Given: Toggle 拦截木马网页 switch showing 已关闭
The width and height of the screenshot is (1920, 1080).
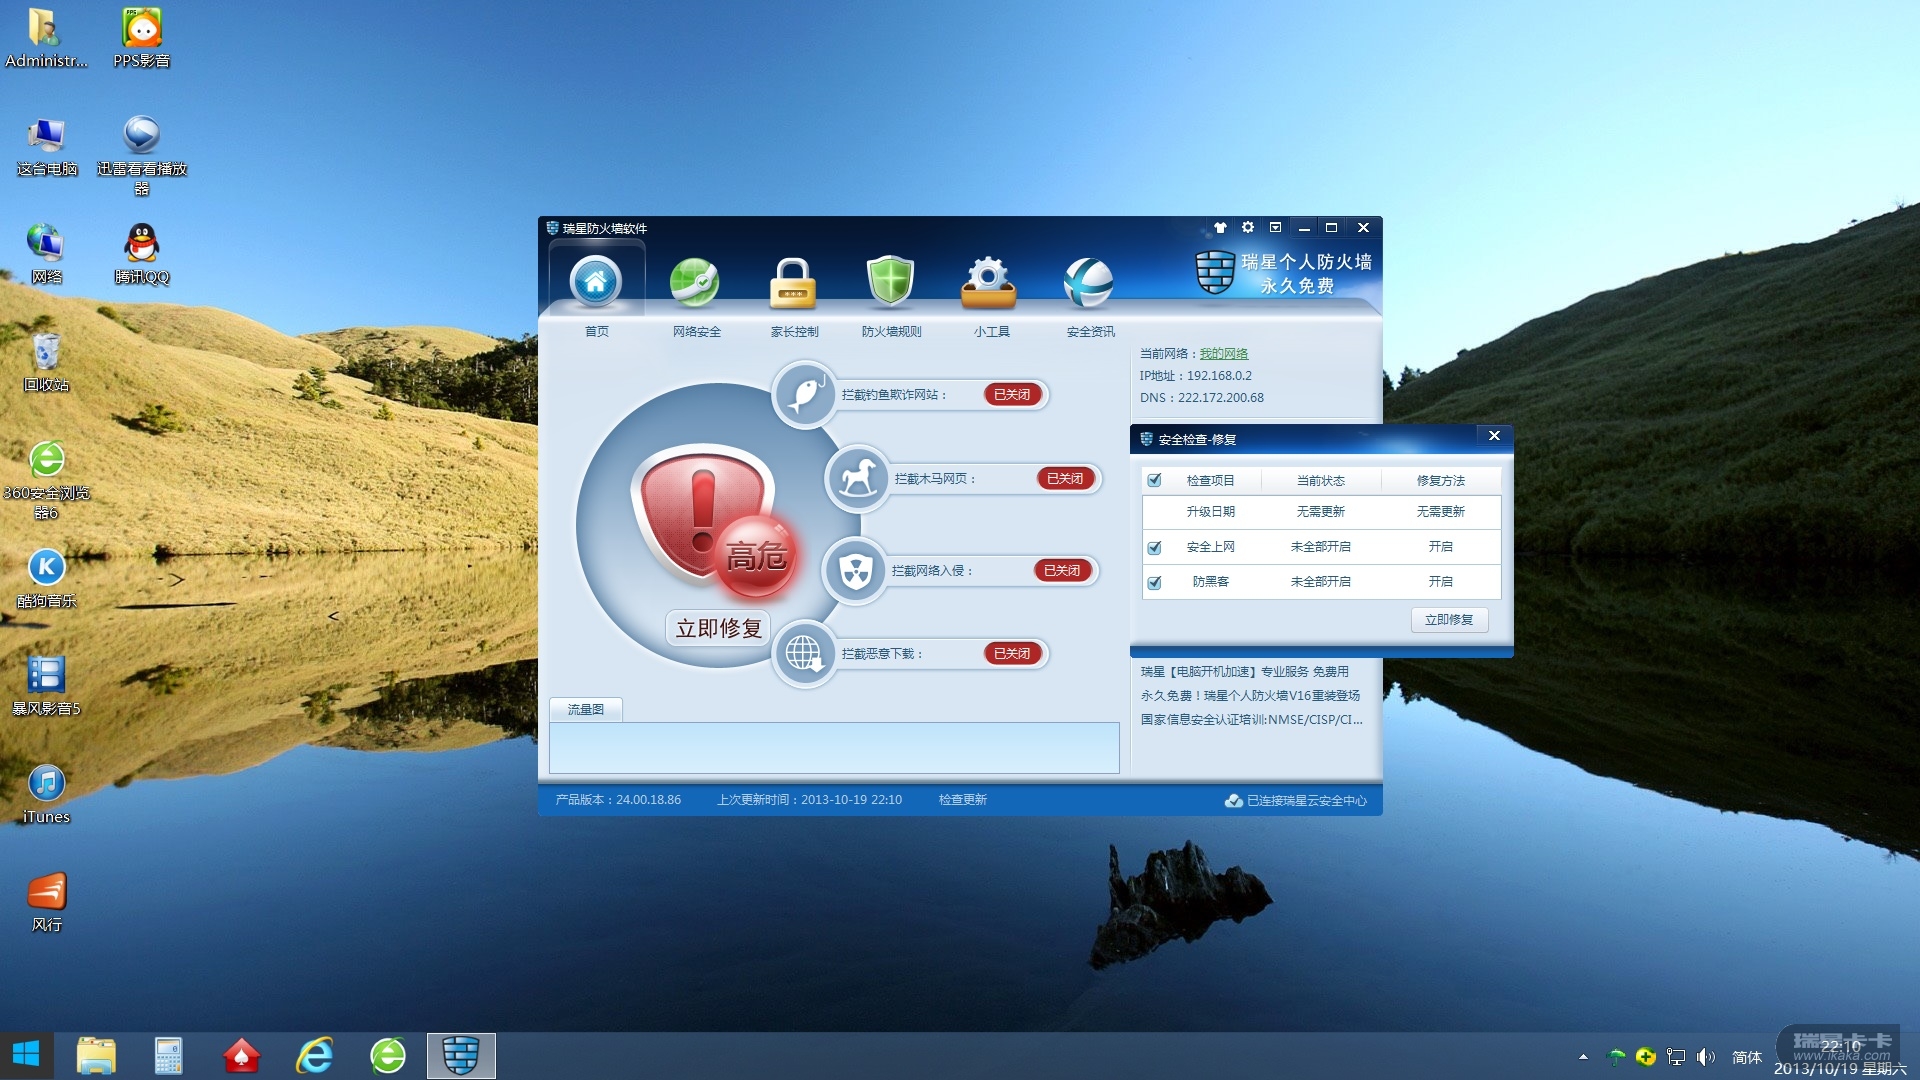Looking at the screenshot, I should coord(1065,479).
